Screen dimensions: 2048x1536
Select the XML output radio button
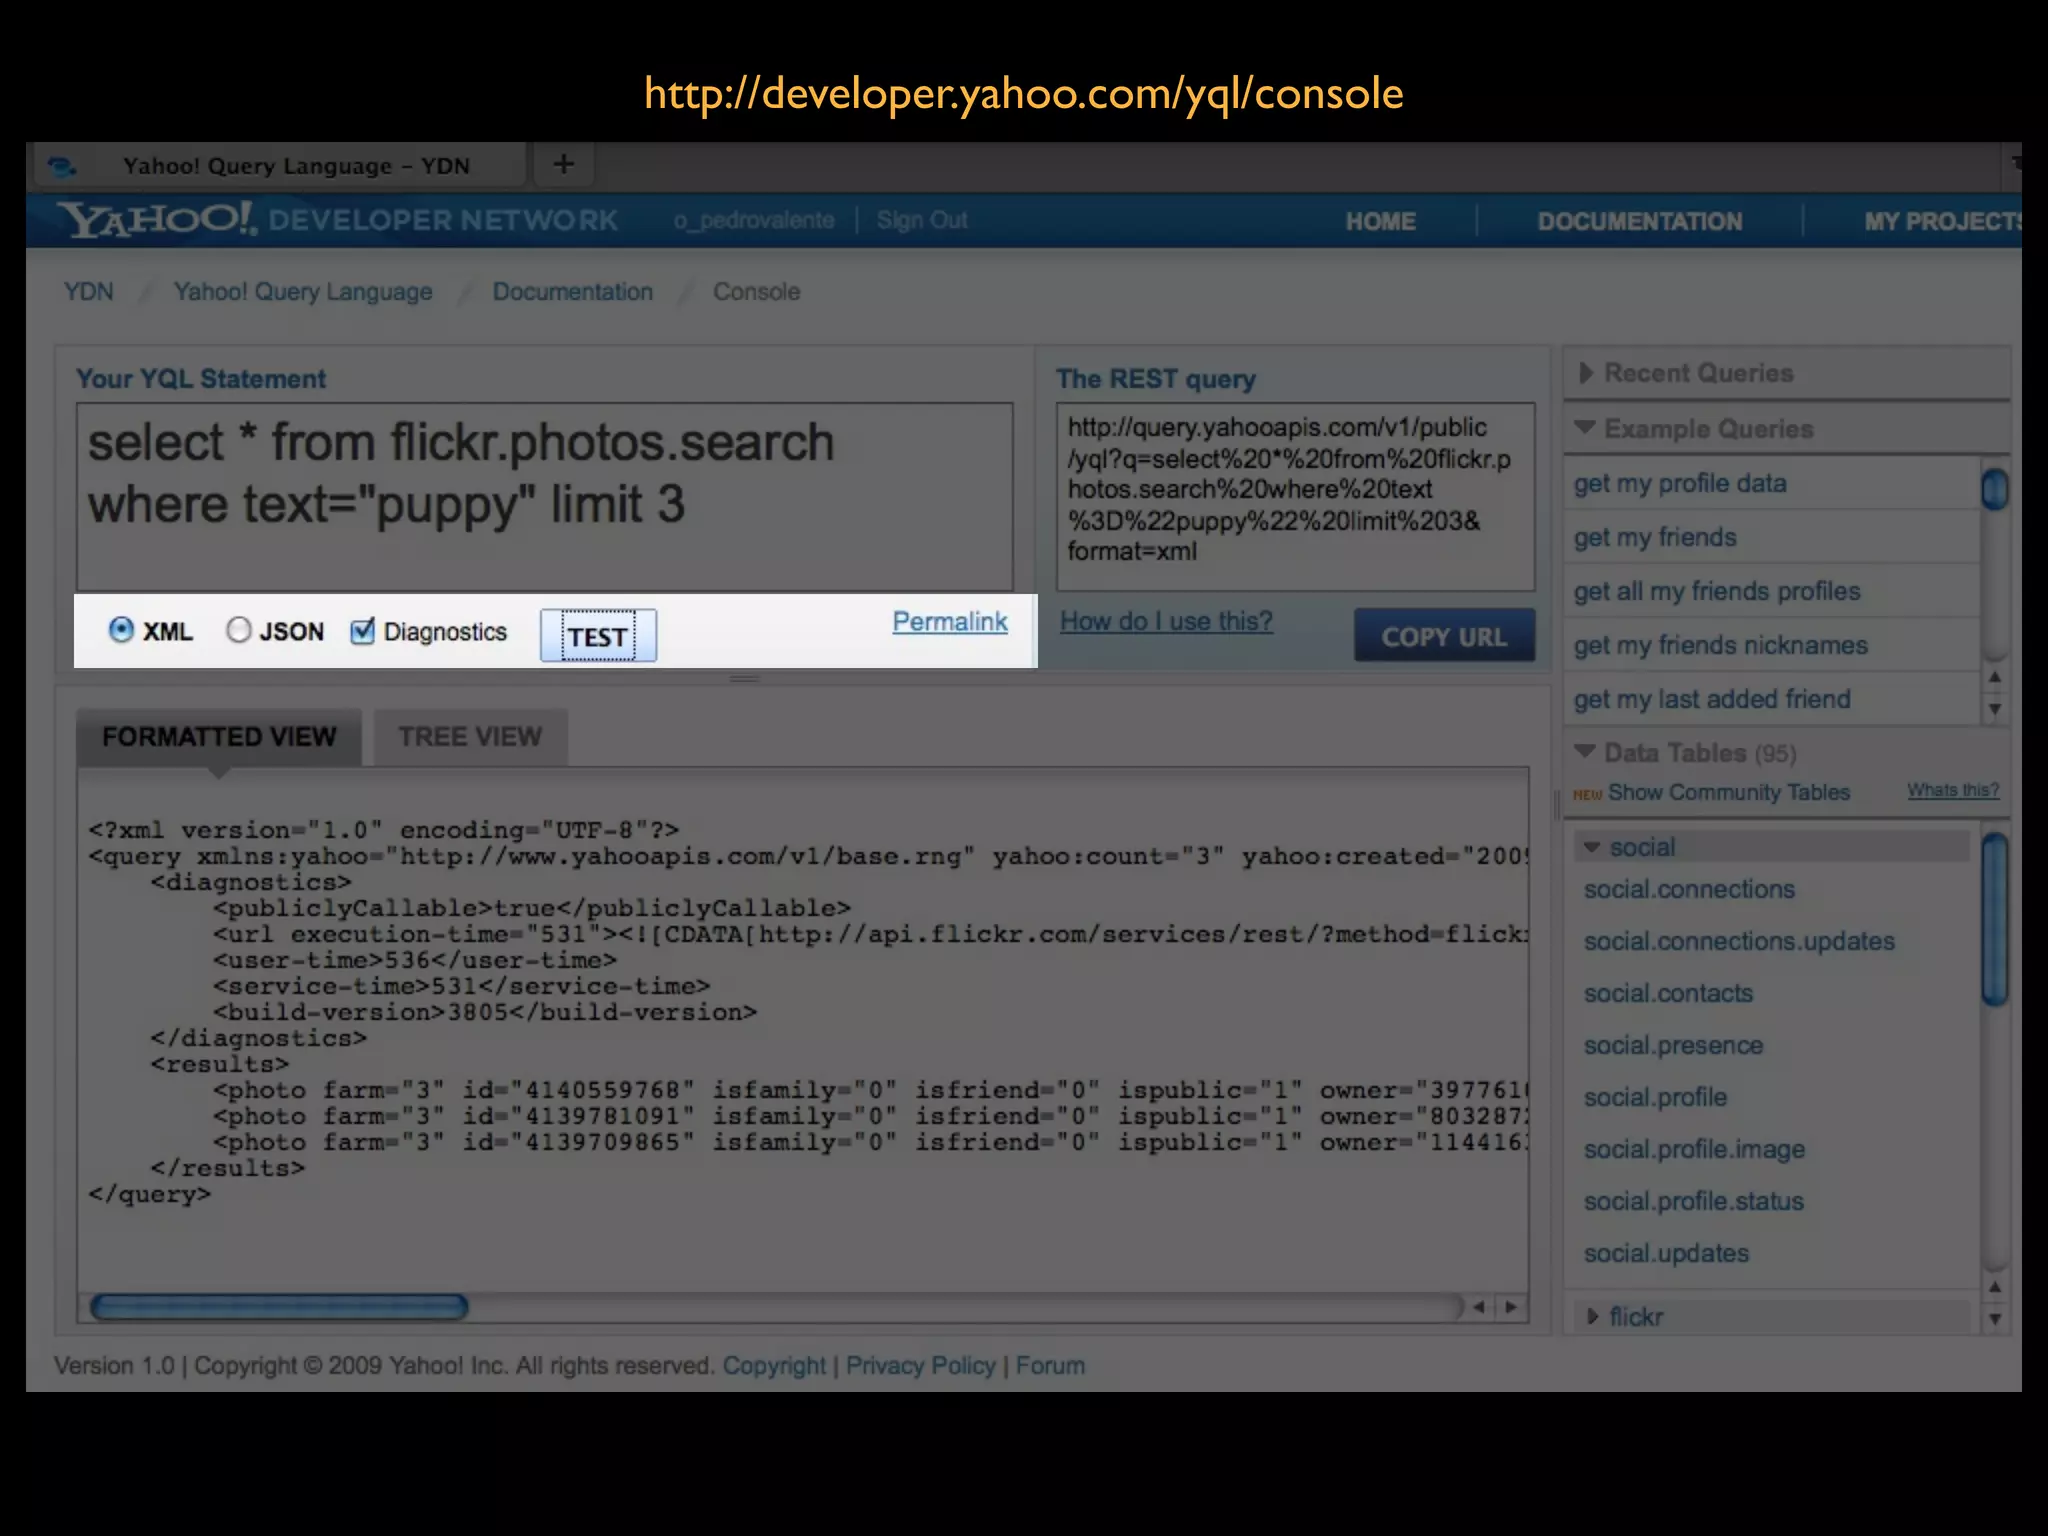coord(121,630)
